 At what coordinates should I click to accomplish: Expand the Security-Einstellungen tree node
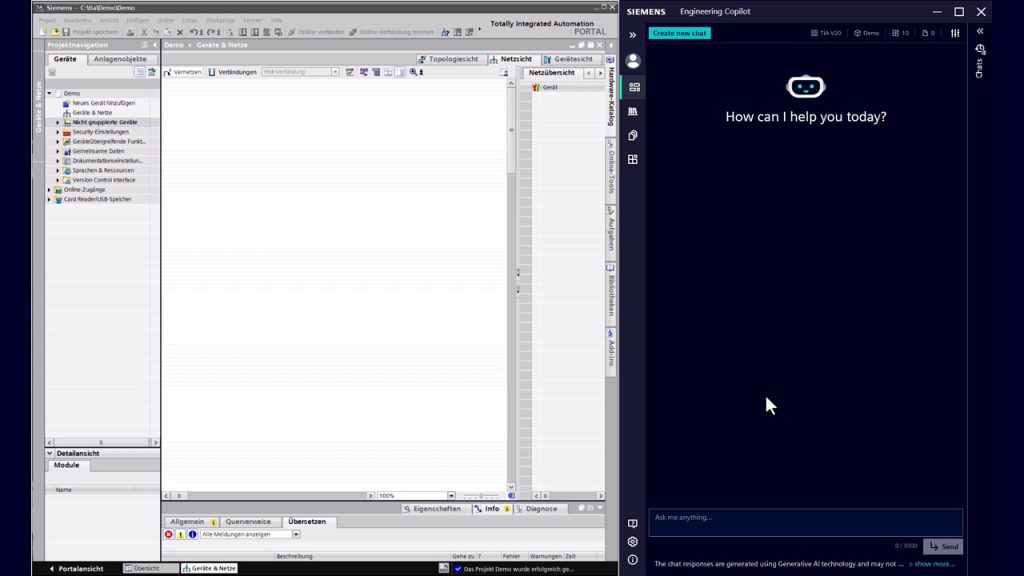(57, 132)
